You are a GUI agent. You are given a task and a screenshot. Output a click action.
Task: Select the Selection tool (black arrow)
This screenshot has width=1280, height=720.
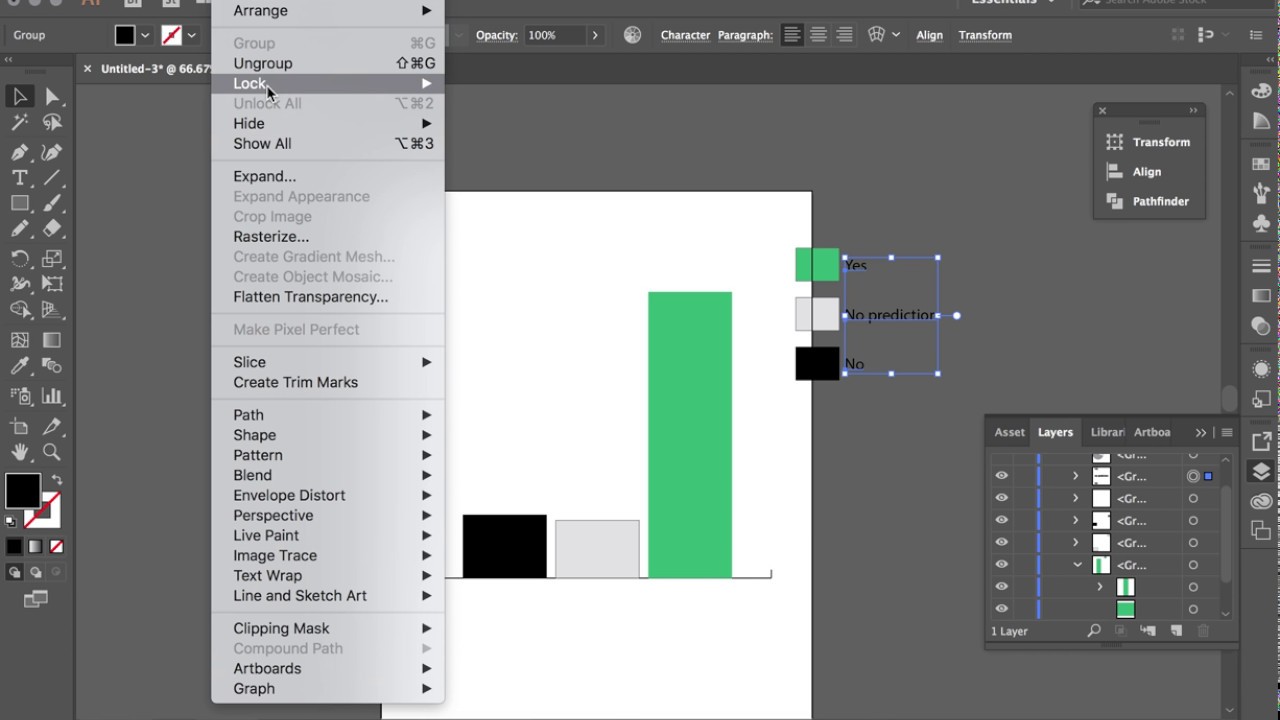point(19,96)
